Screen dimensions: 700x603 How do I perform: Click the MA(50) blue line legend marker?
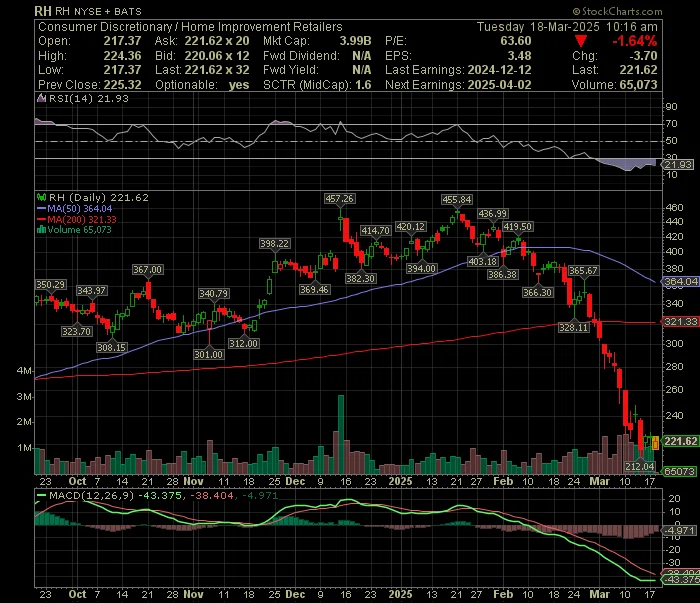click(42, 209)
